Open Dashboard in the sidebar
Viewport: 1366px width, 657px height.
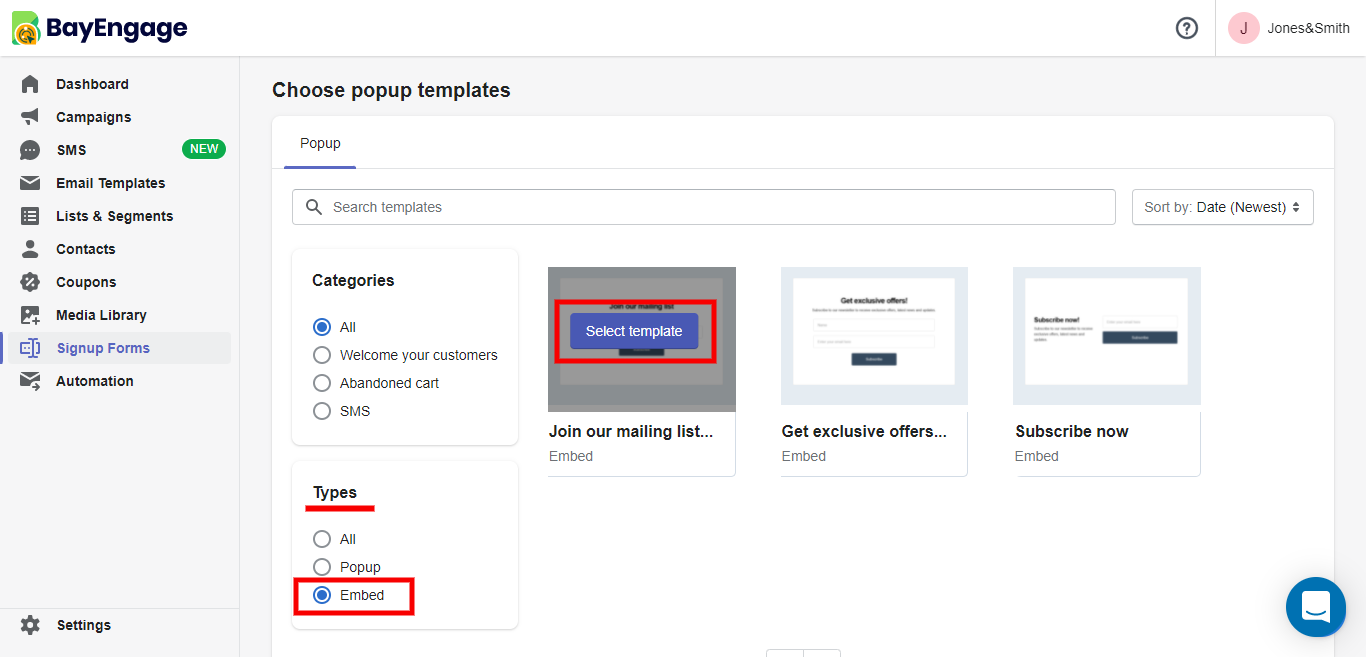(92, 84)
